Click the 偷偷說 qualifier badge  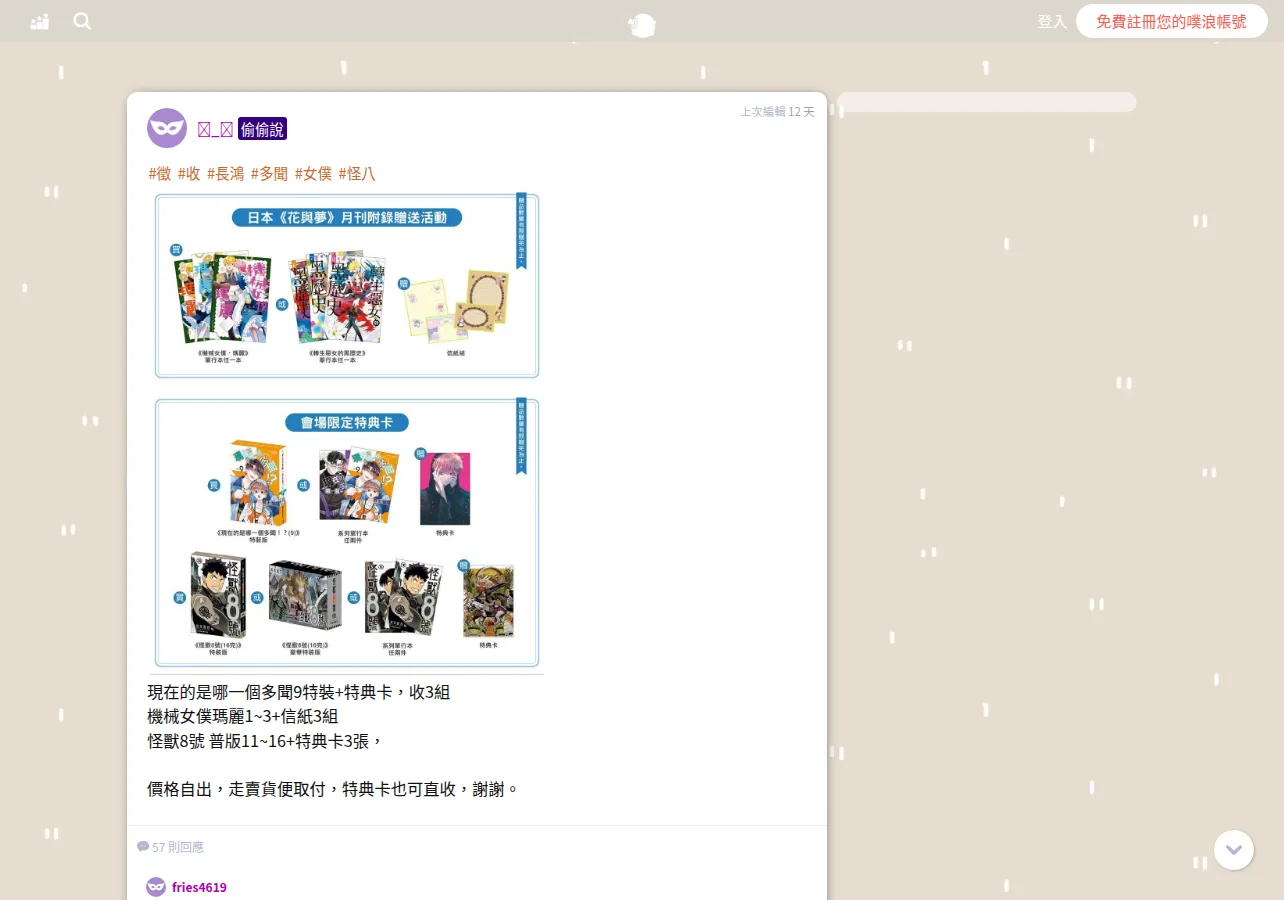coord(263,128)
